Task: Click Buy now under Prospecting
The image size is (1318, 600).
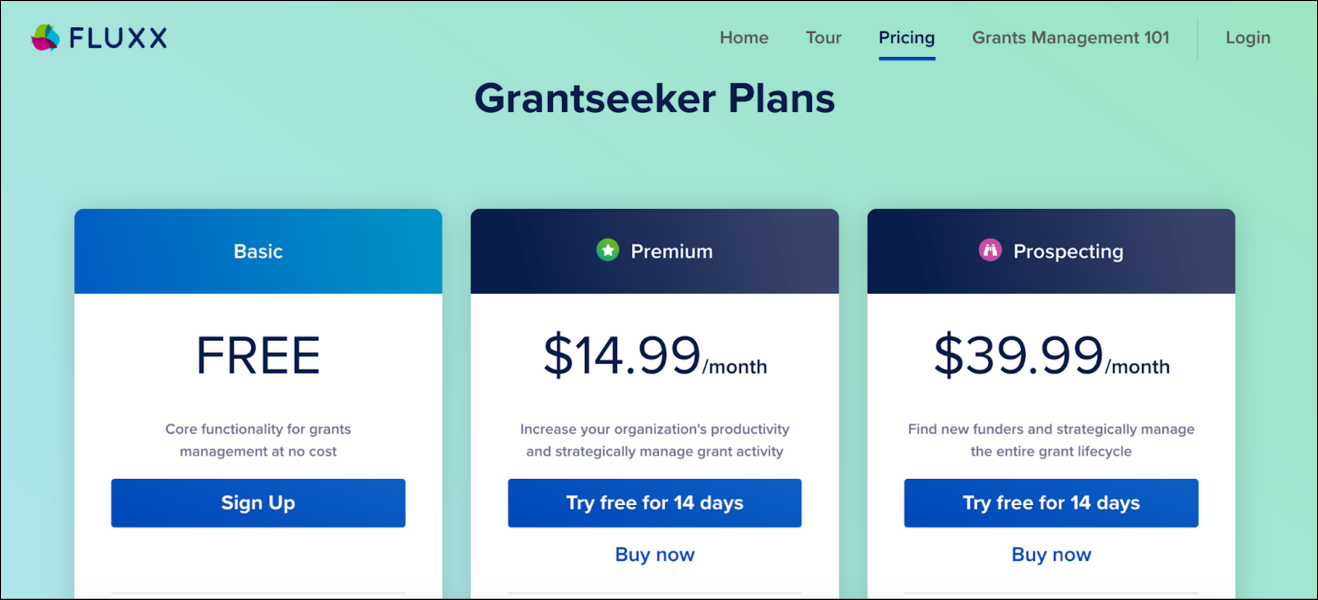Action: (1051, 554)
